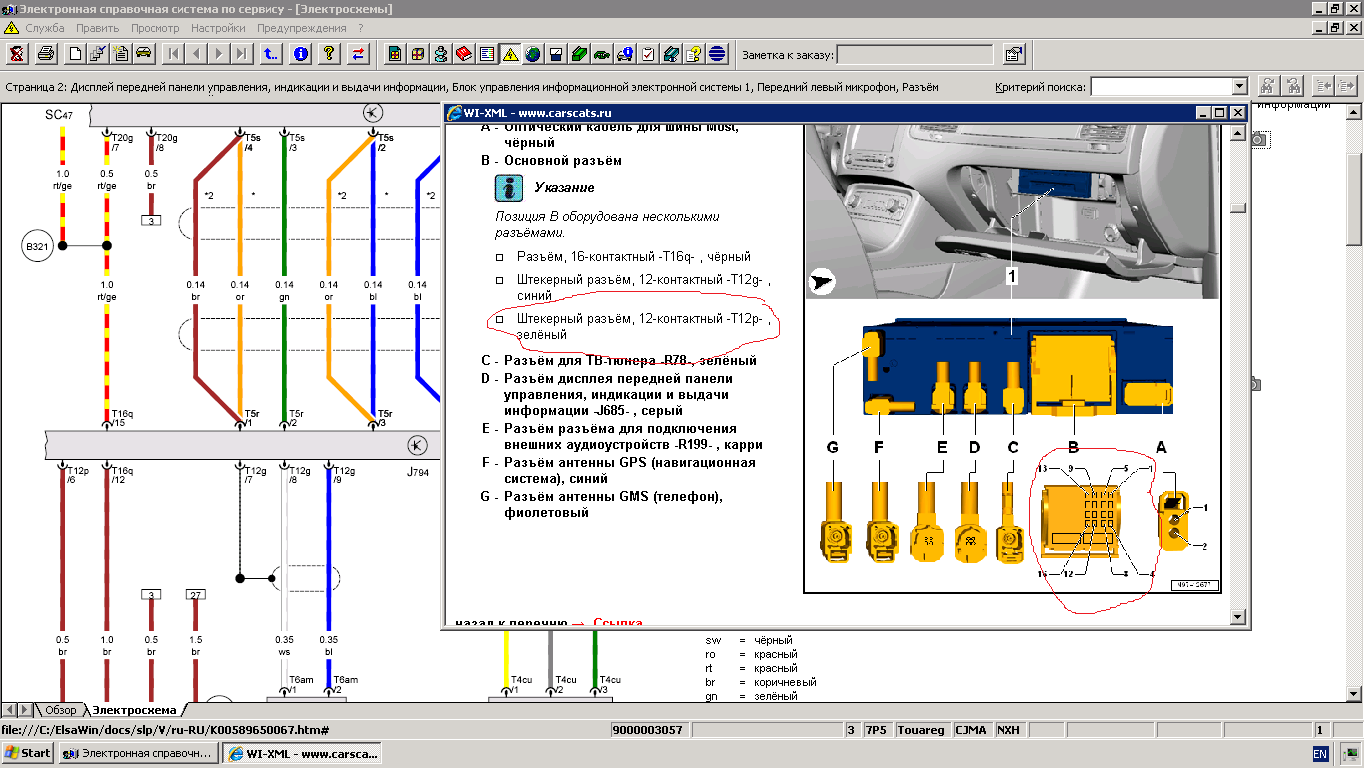
Task: Expand the Критерий поиска dropdown arrow
Action: (1240, 87)
